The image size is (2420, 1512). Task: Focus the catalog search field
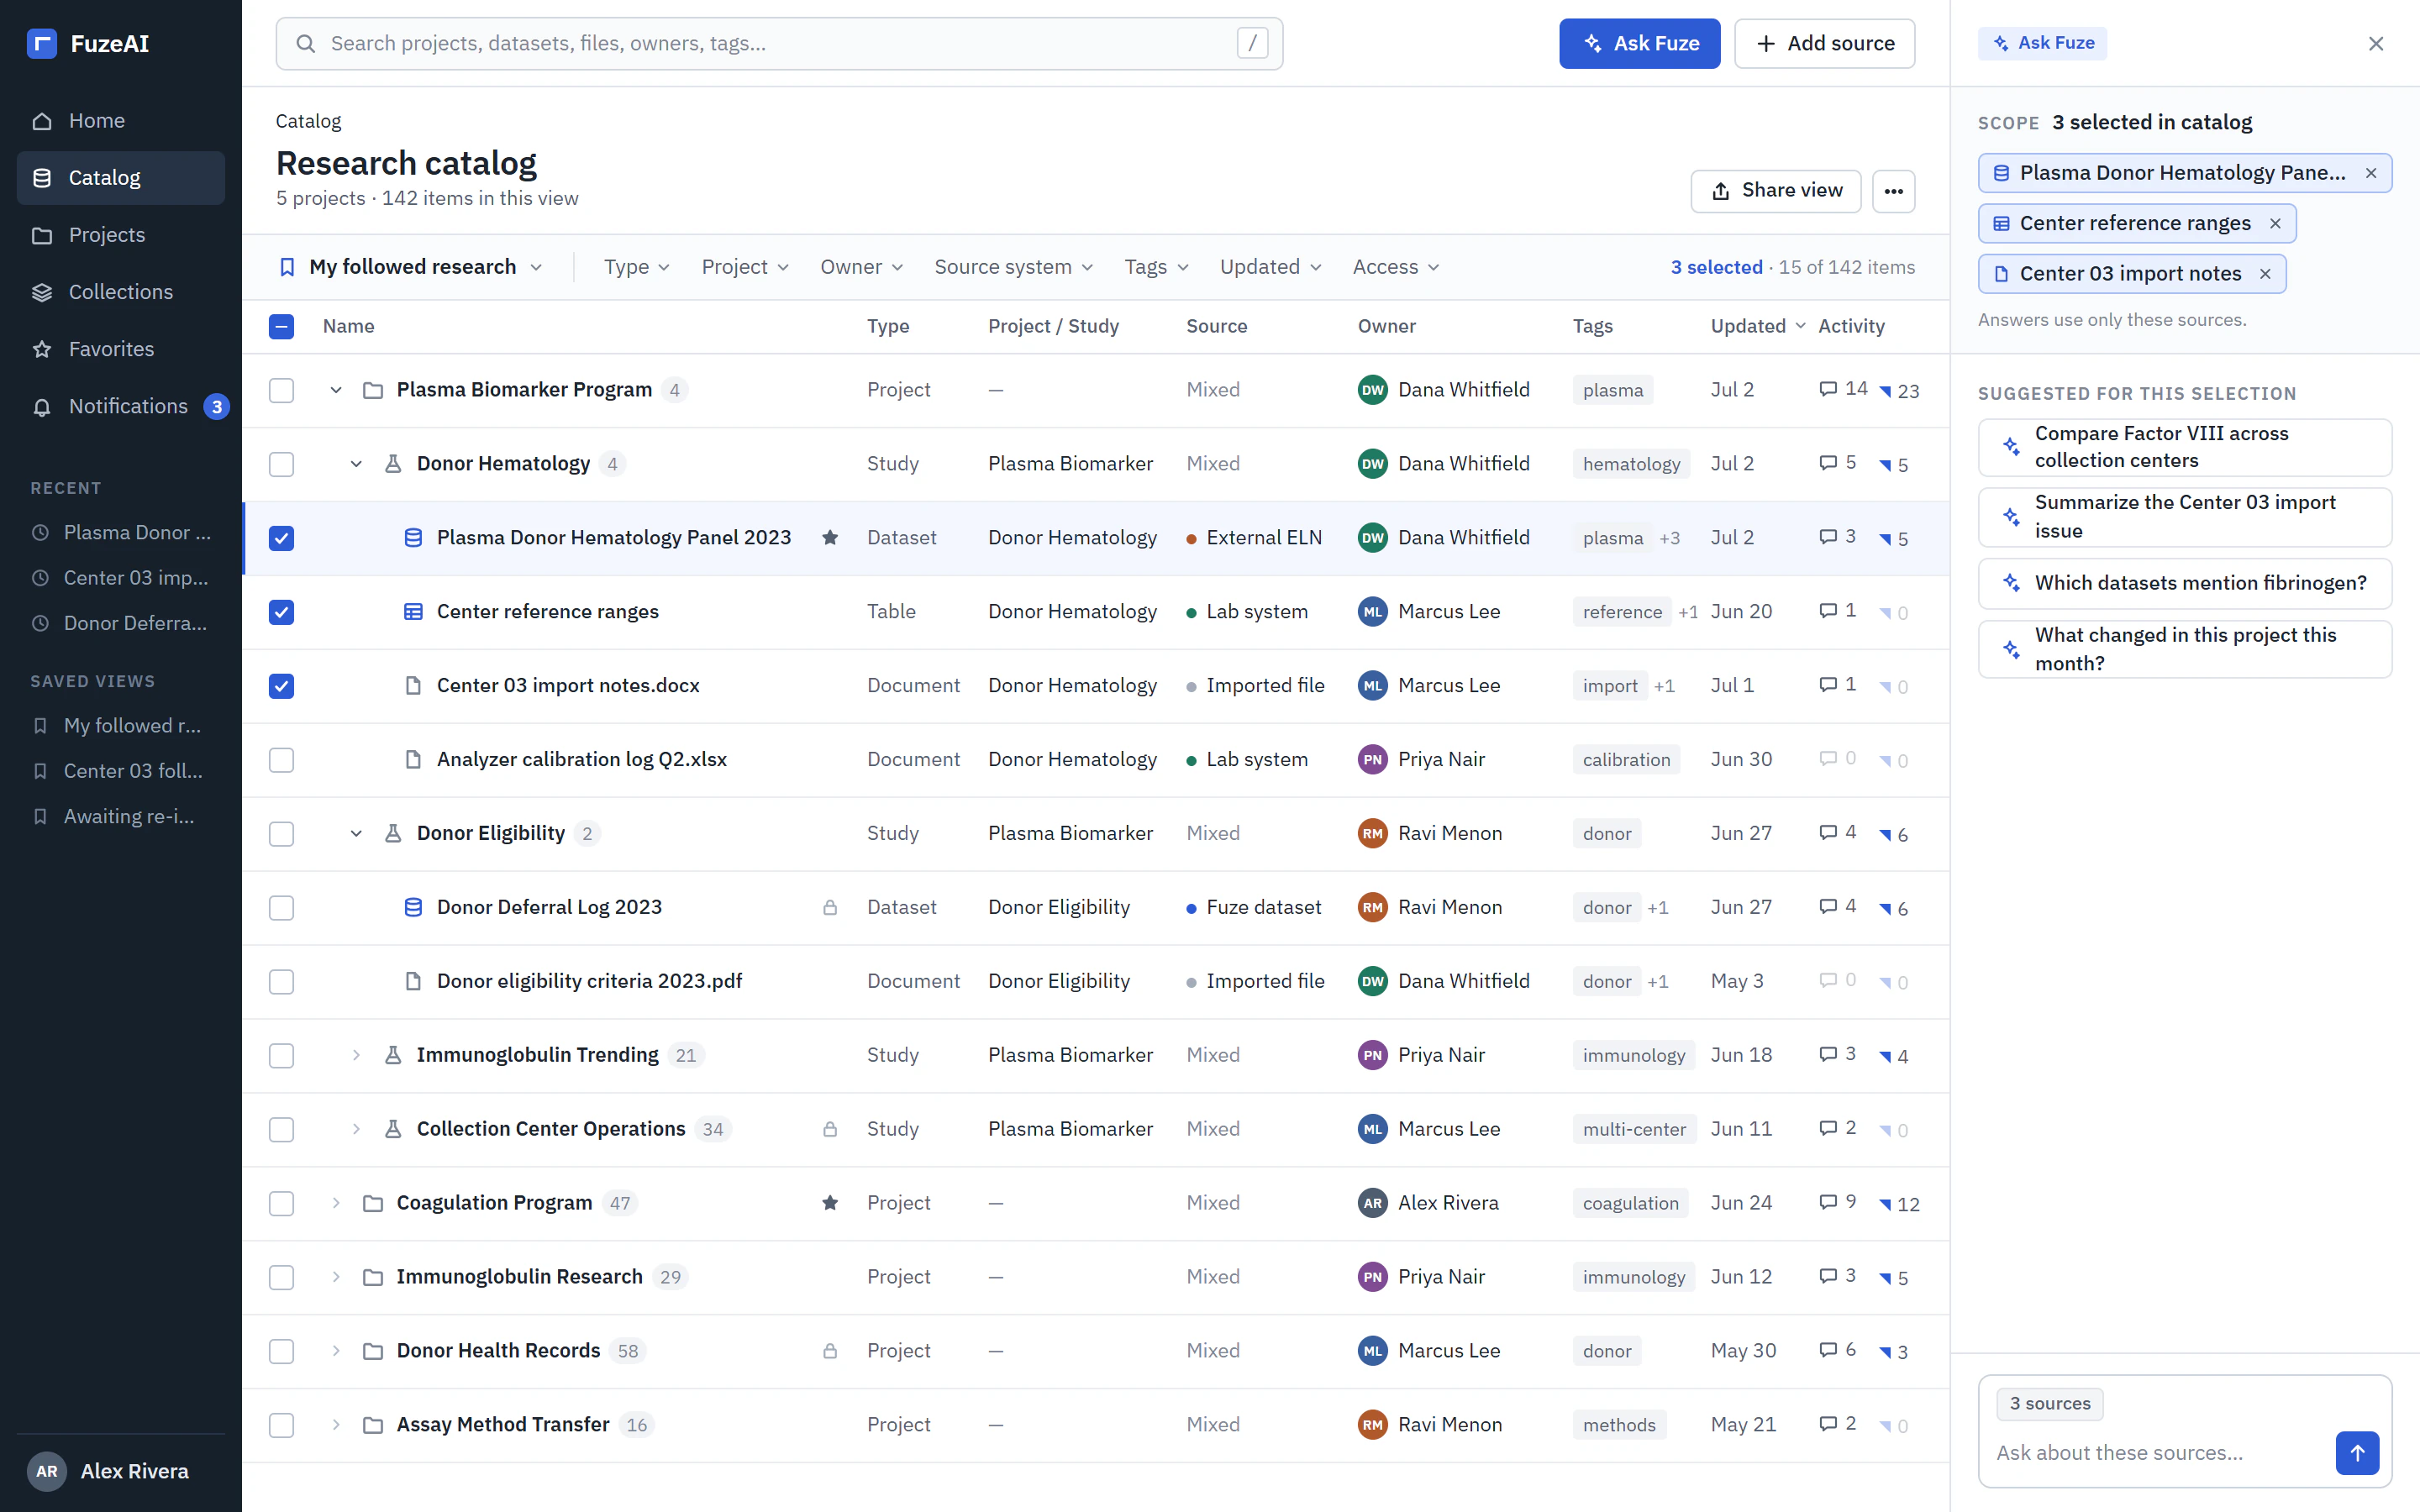pos(779,43)
